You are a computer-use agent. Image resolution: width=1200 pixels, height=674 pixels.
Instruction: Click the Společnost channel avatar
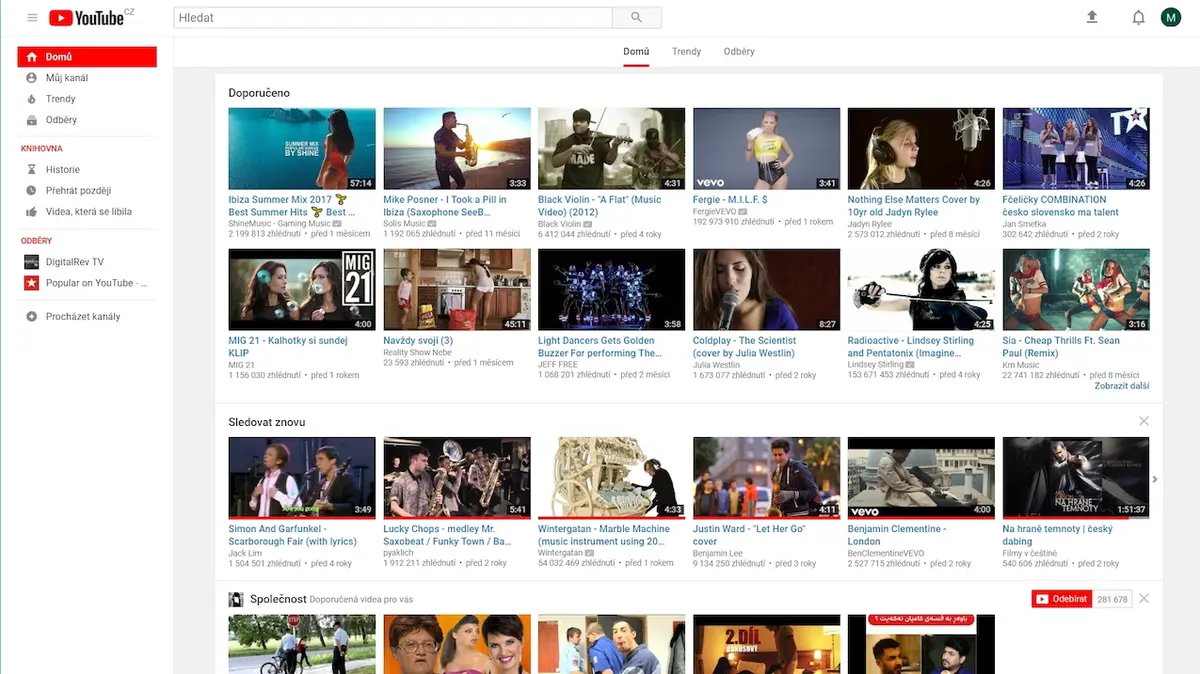click(236, 600)
